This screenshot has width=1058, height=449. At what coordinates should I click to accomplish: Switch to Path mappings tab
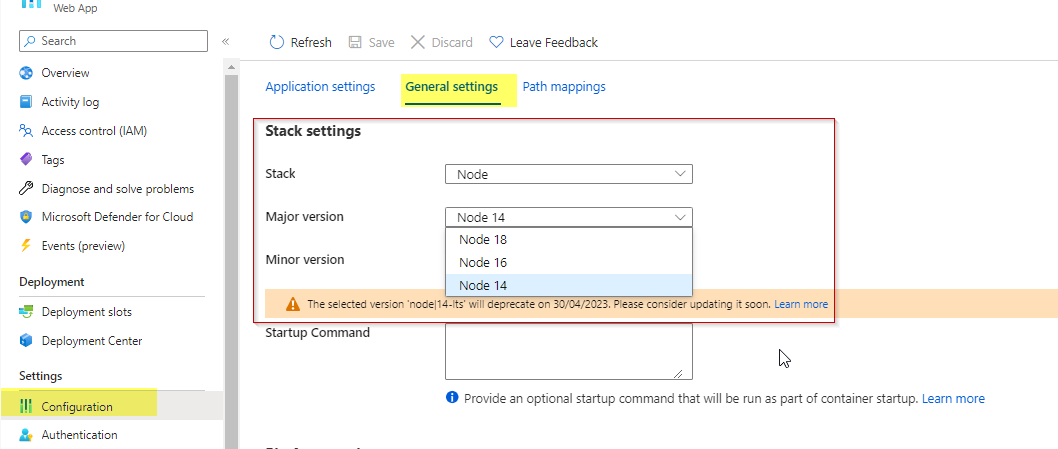[x=564, y=86]
